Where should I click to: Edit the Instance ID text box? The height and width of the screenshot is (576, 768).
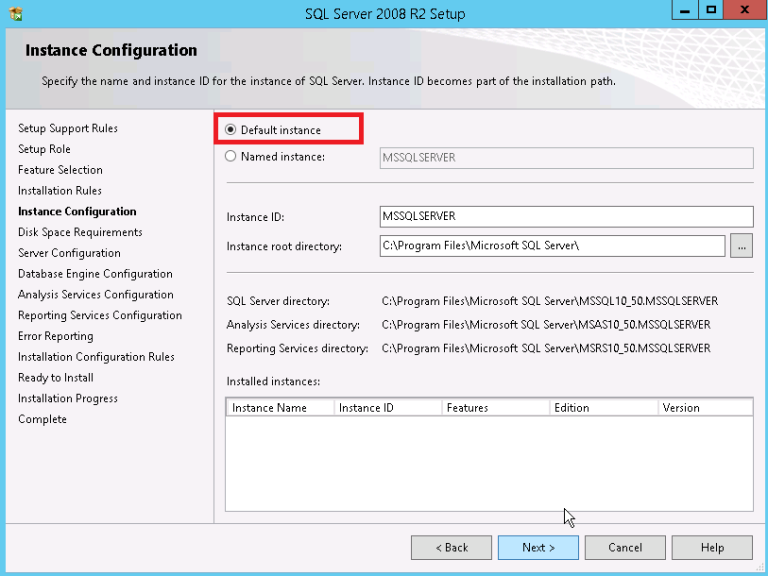[x=566, y=216]
